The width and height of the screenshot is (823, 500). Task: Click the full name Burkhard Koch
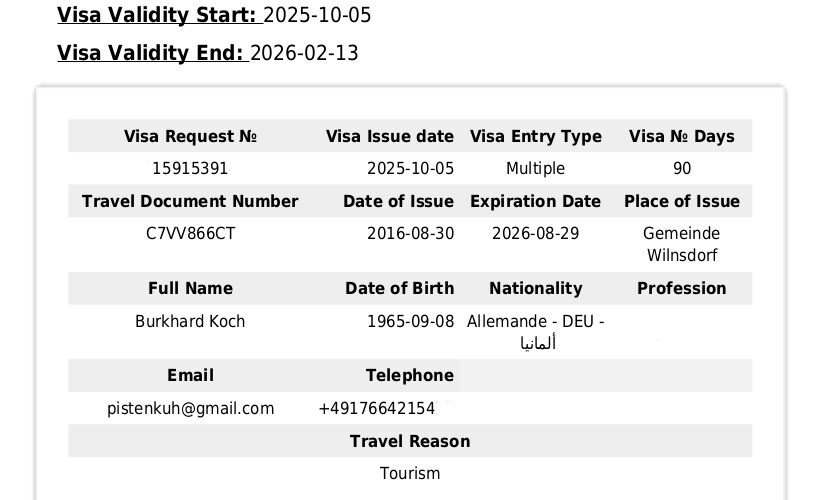[190, 321]
